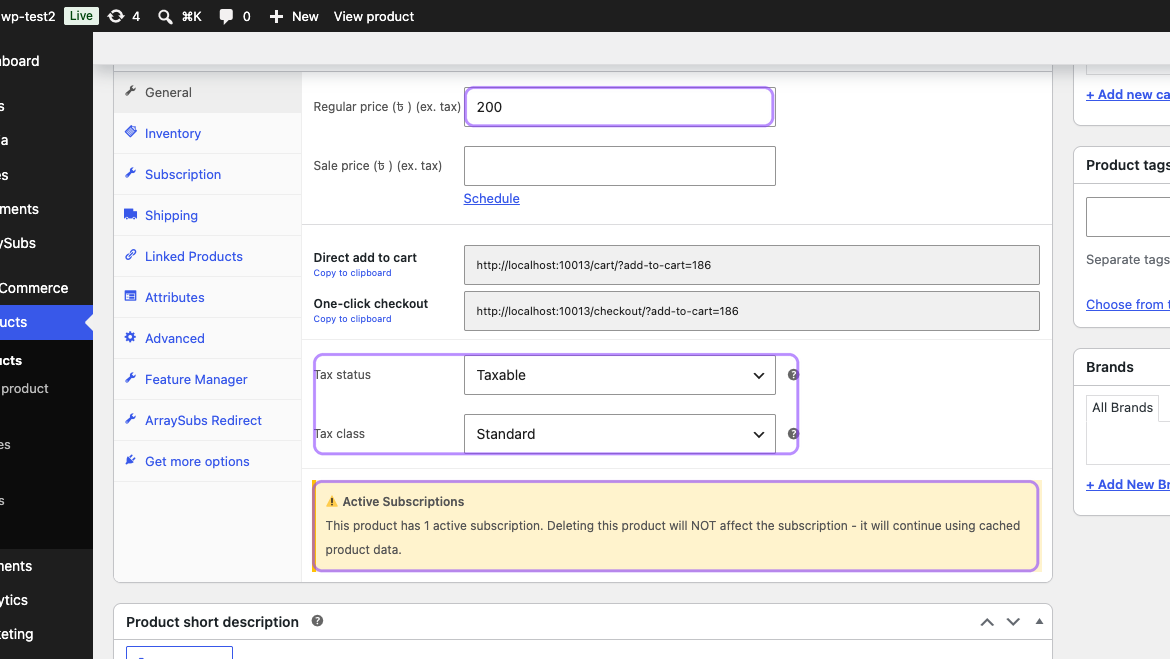This screenshot has height=659, width=1170.
Task: Open the Tax status dropdown
Action: point(619,375)
